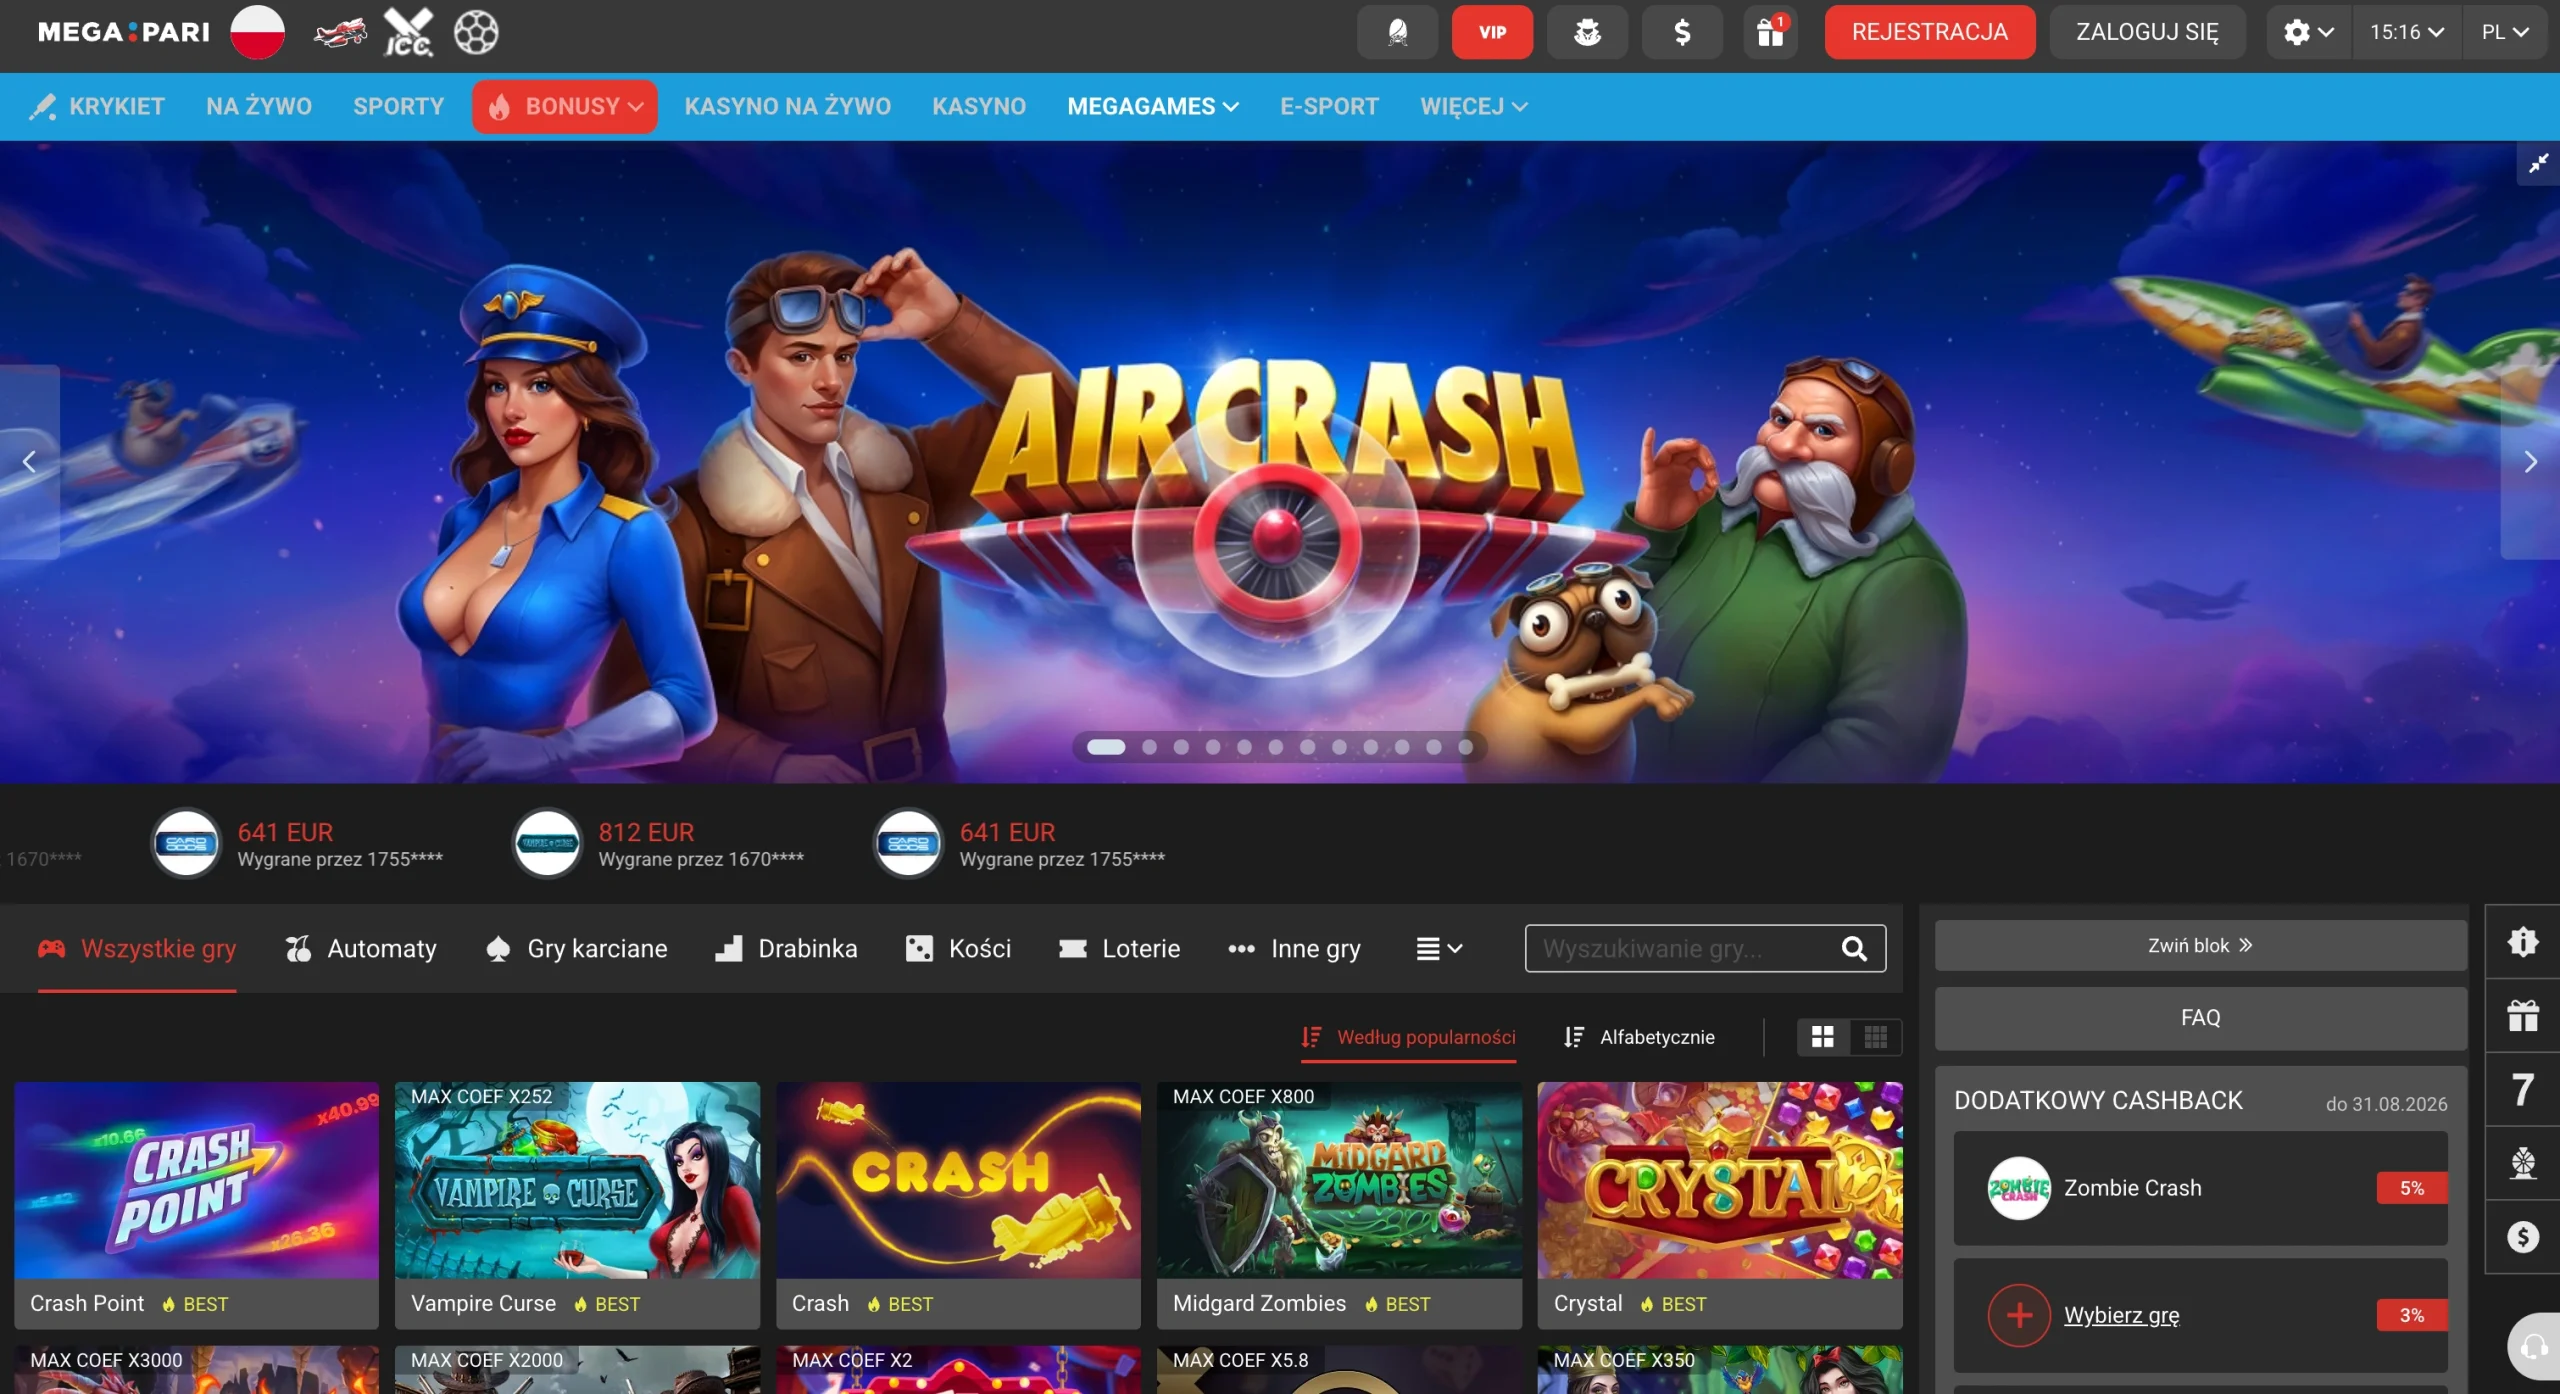Open live support headset chat

[x=2534, y=1347]
